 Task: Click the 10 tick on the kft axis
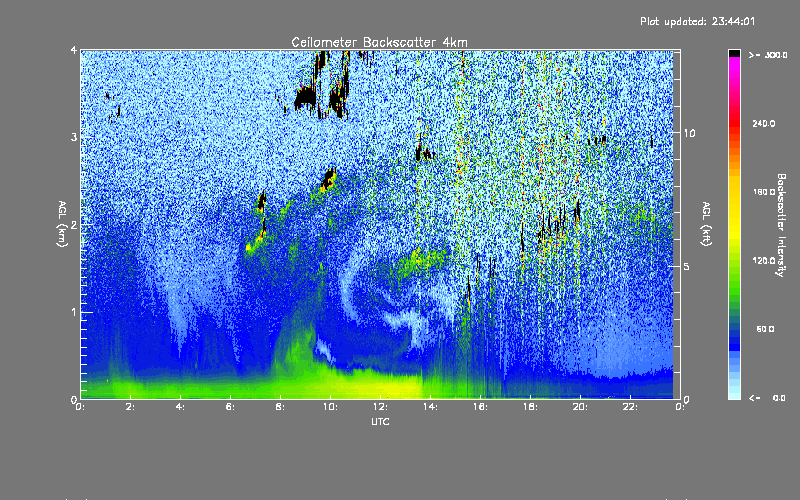(689, 133)
